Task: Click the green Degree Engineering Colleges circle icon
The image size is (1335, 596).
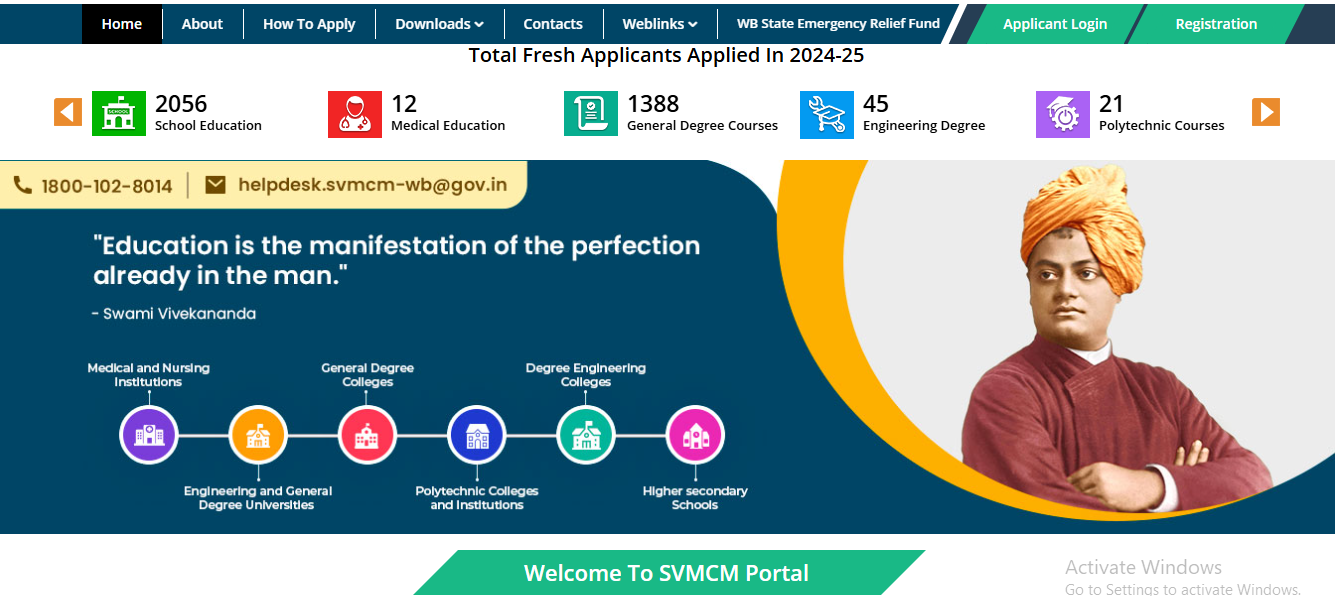Action: coord(586,435)
